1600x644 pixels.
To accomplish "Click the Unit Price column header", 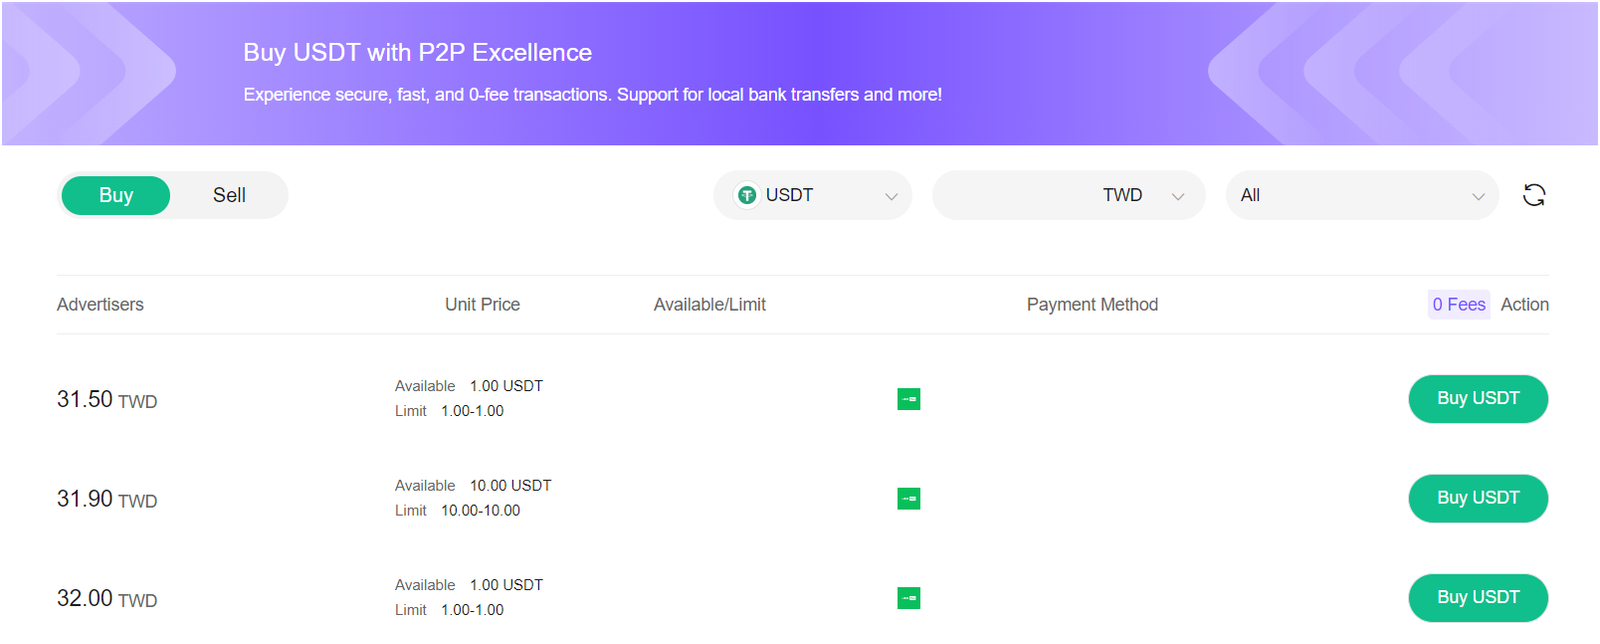I will [482, 304].
